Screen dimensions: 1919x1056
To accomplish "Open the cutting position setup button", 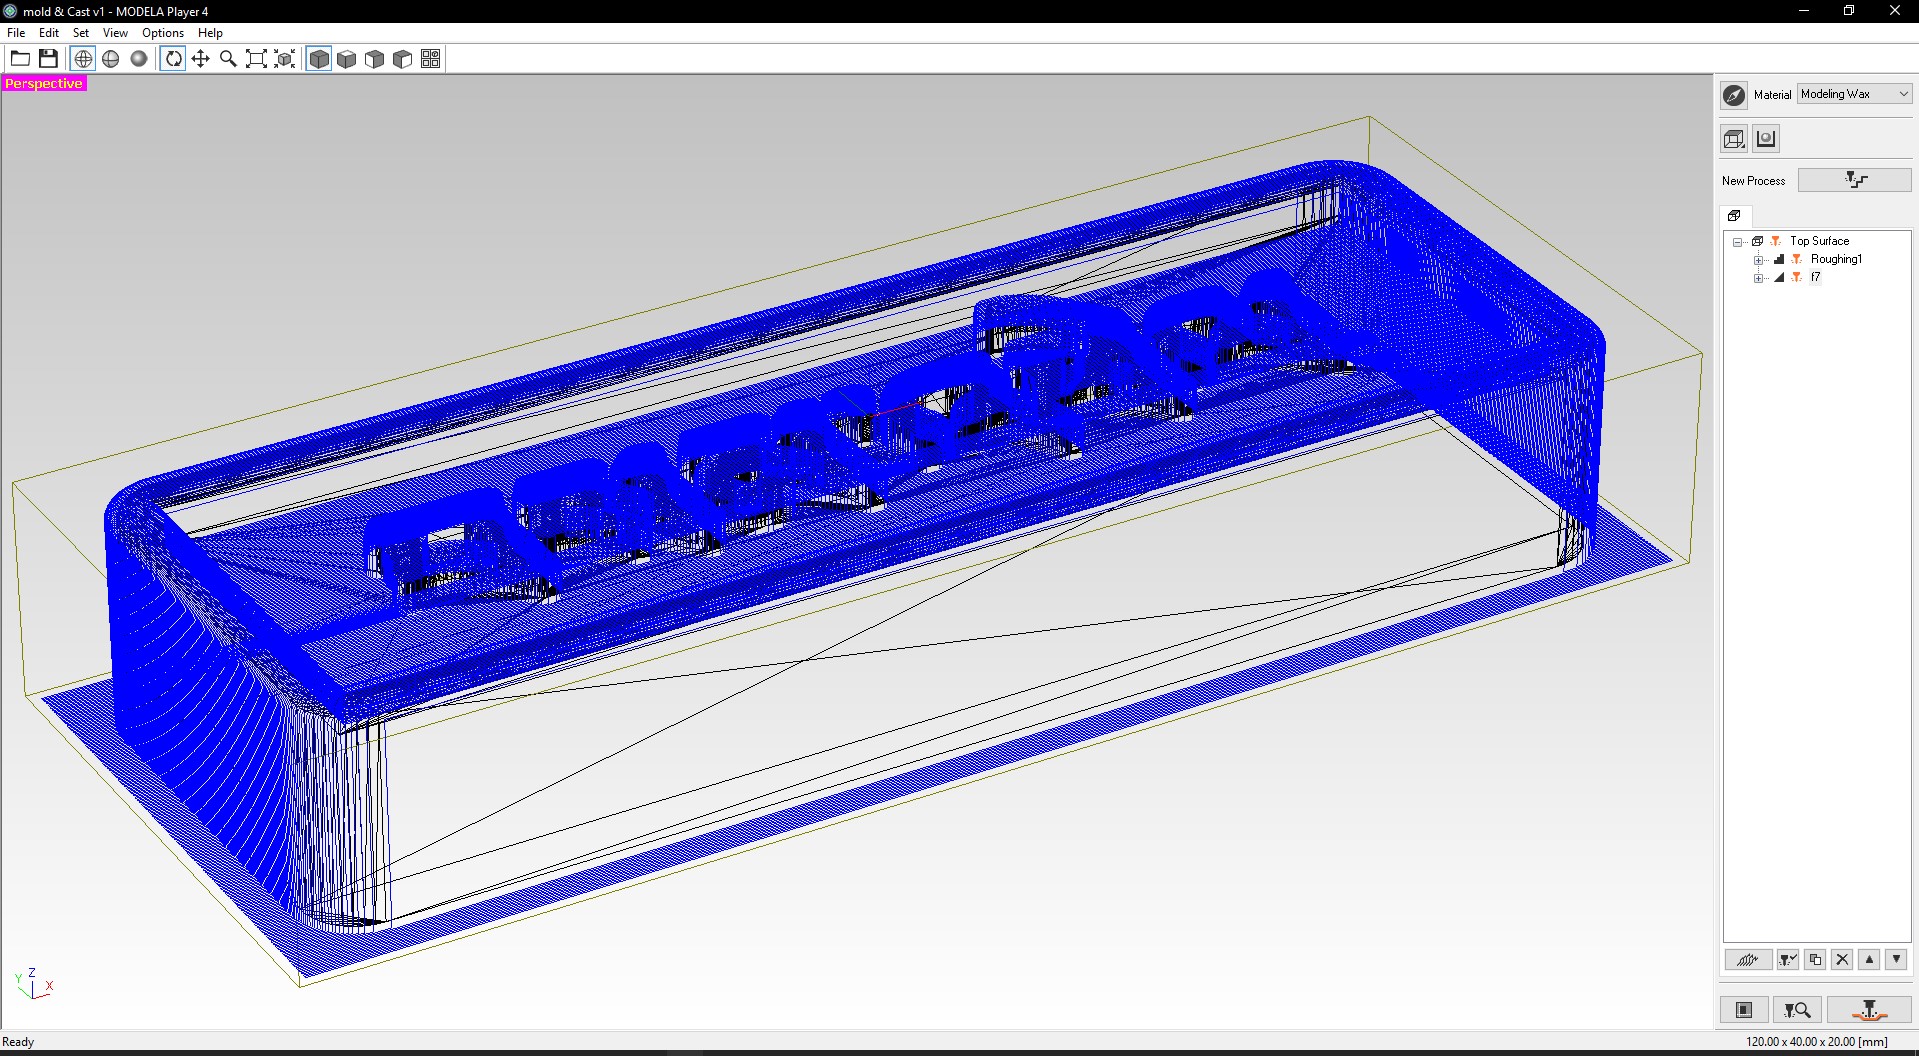I will 1744,1010.
